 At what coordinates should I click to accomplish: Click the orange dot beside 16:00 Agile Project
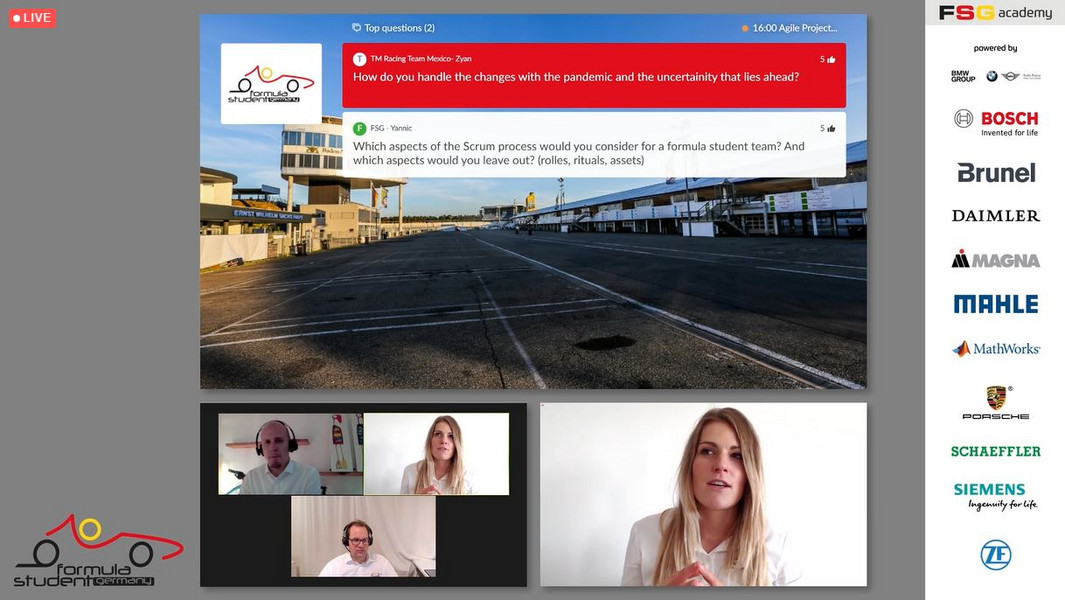tap(745, 29)
